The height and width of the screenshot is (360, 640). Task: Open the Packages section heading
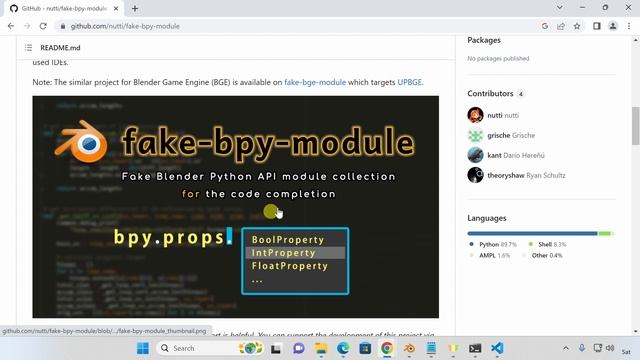pos(484,40)
